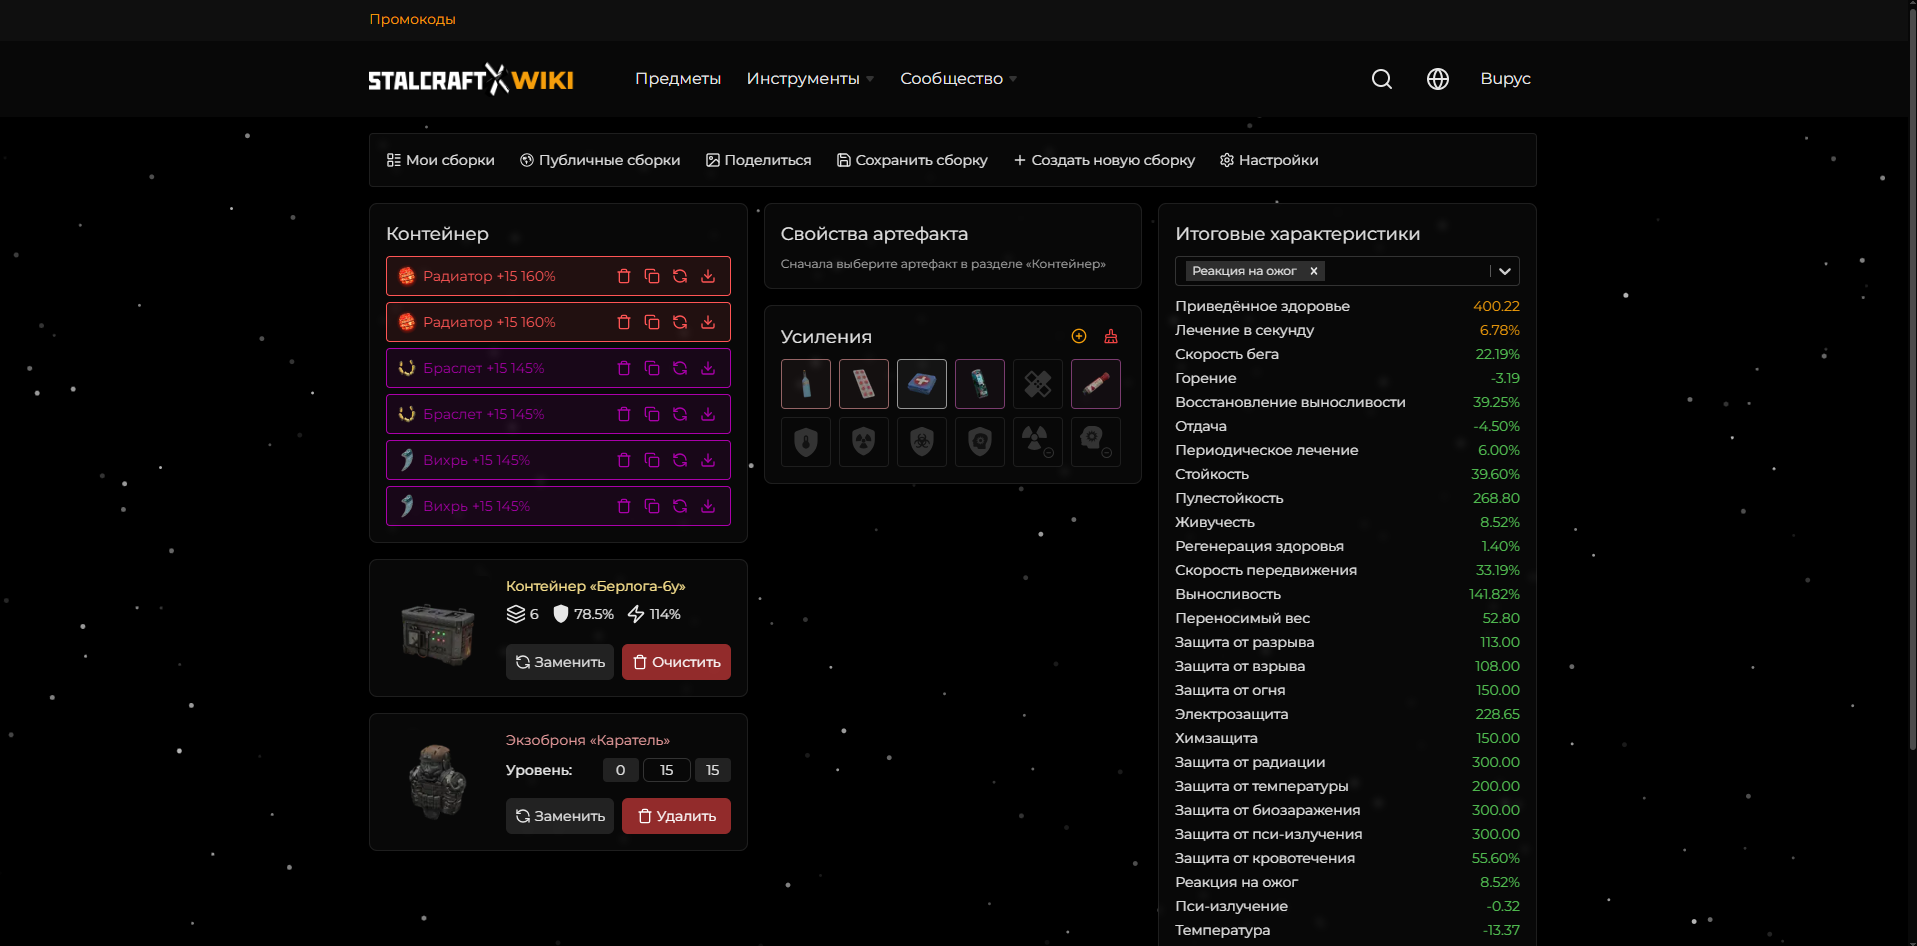This screenshot has width=1917, height=946.
Task: Toggle the psi-protection boost slot
Action: tap(979, 441)
